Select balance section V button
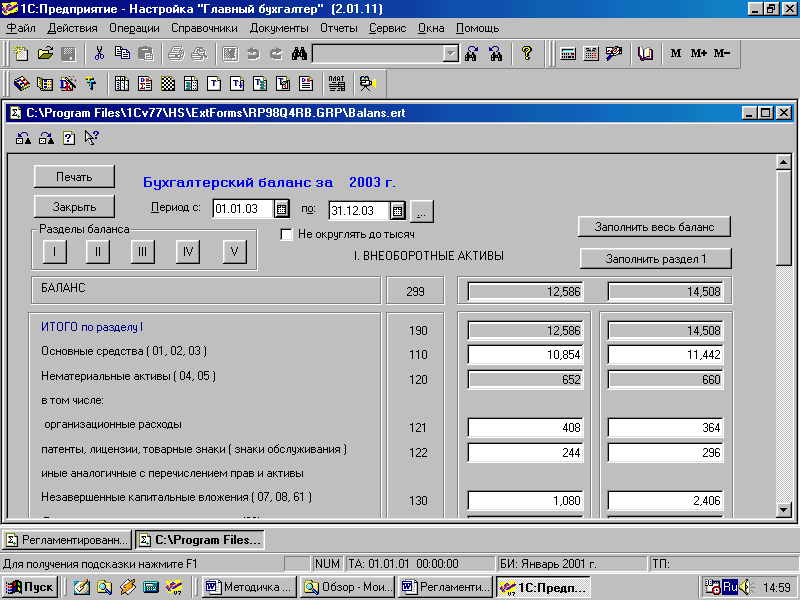 tap(235, 252)
